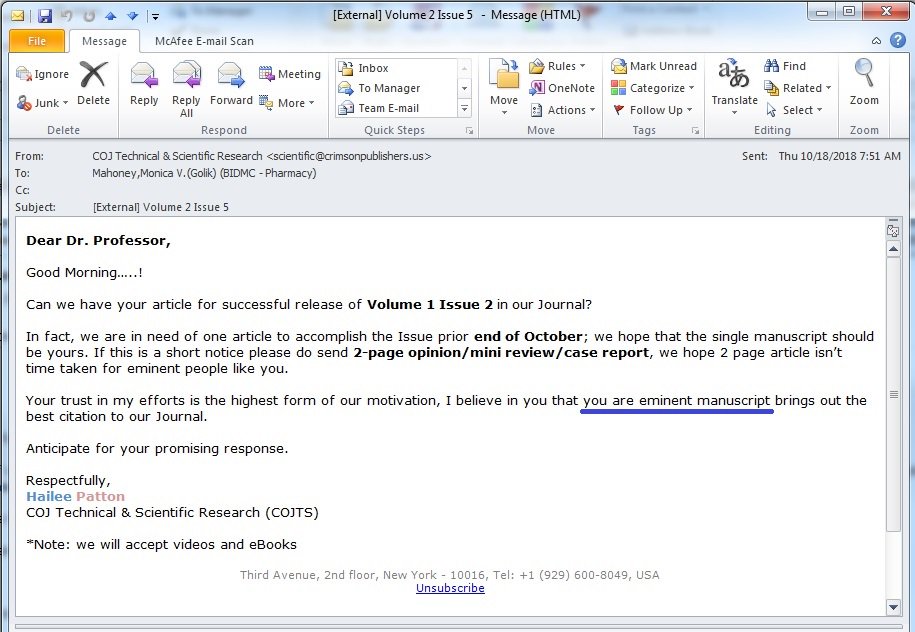Expand the Related dropdown
This screenshot has width=915, height=632.
tap(827, 87)
